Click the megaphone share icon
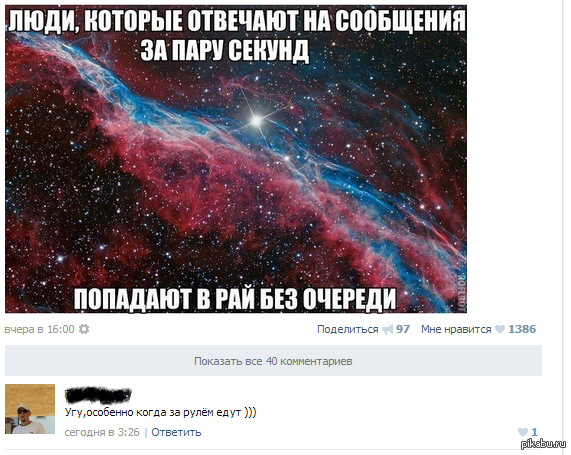The height and width of the screenshot is (455, 571). [x=387, y=330]
